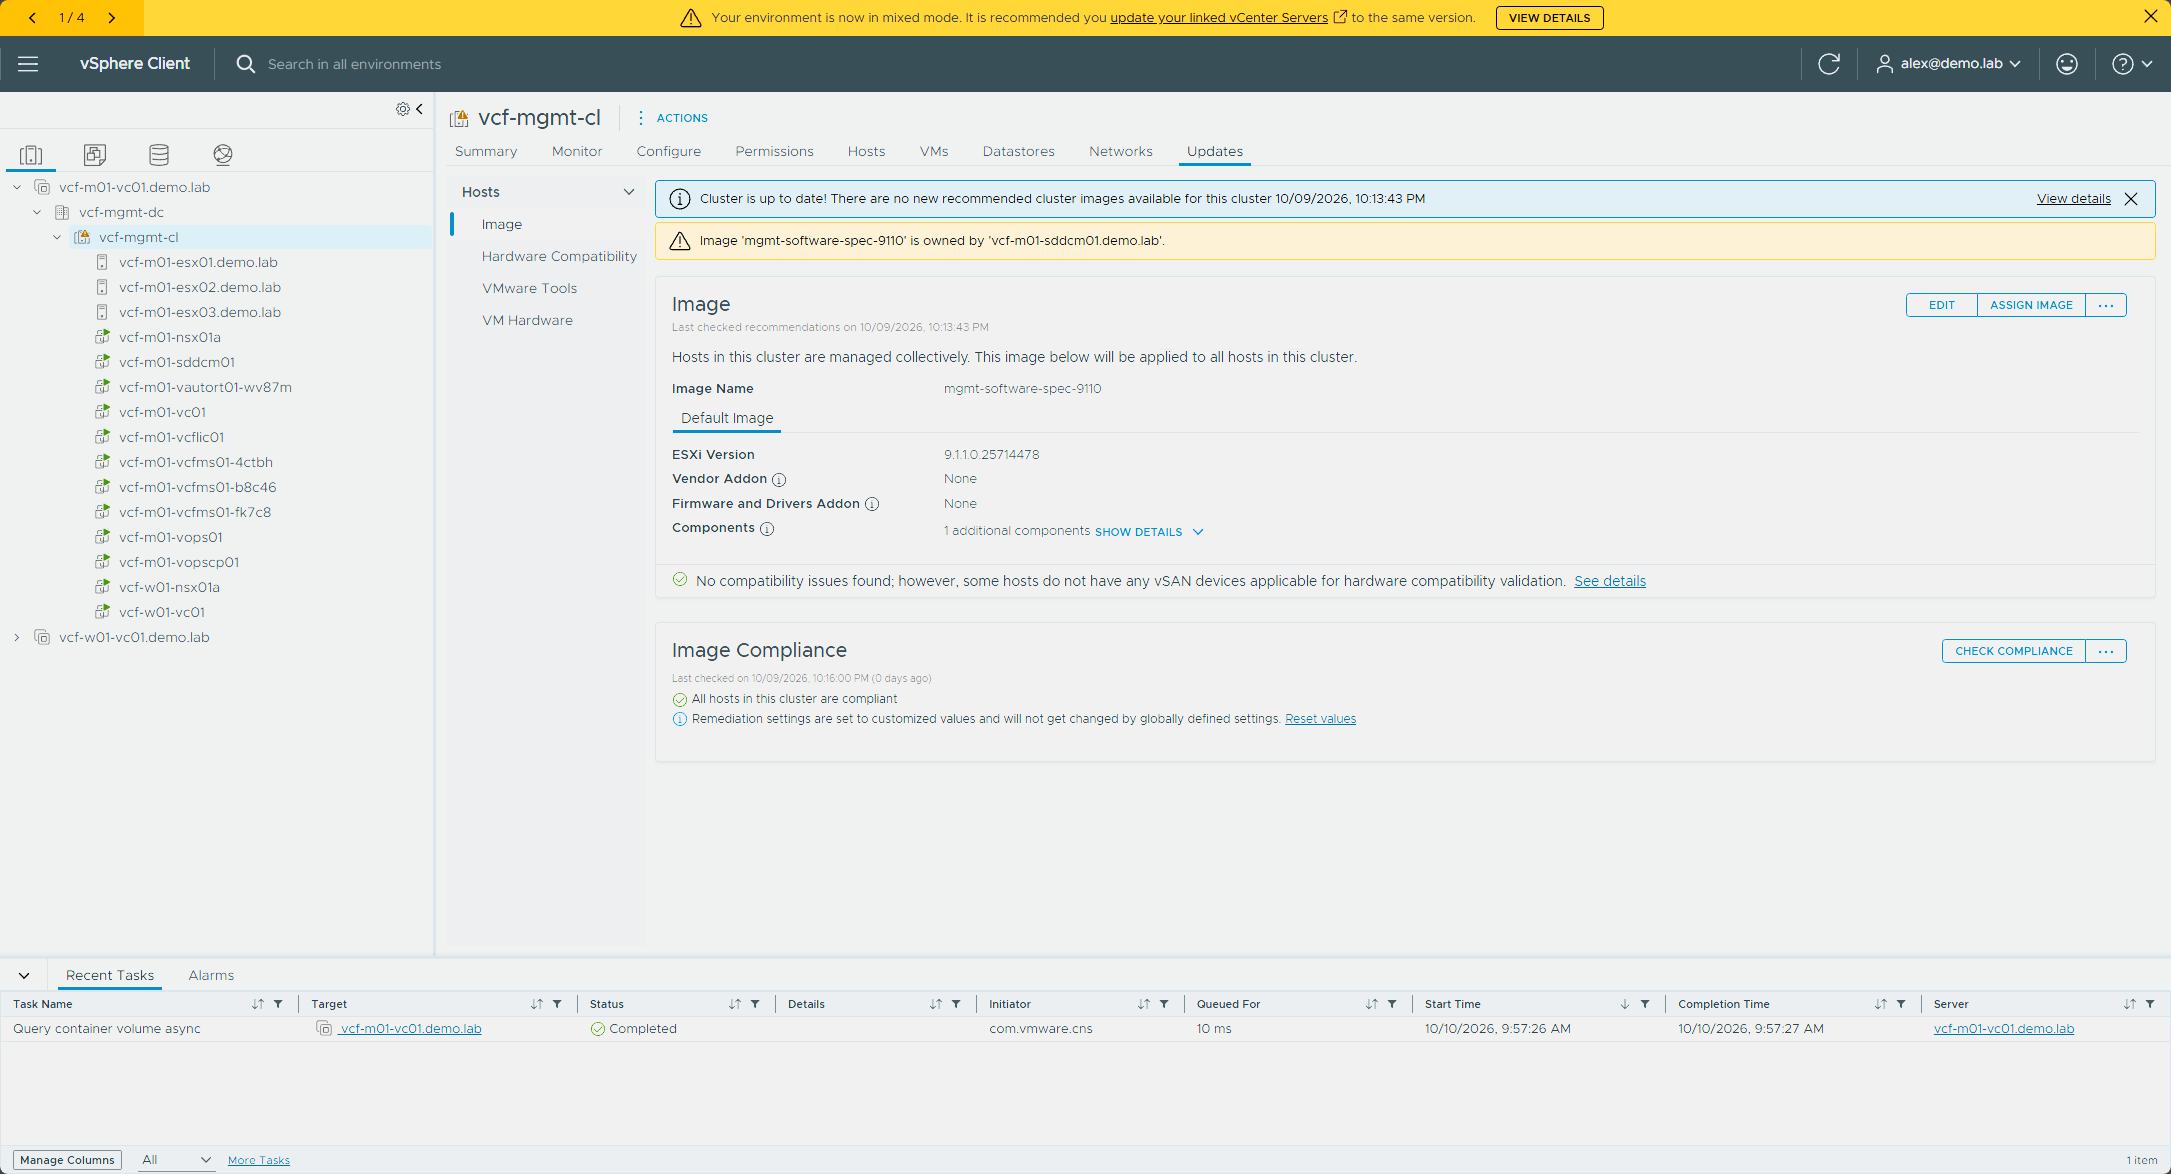Expand the vcf-w01-vc01.demo.lab tree node
The height and width of the screenshot is (1174, 2171).
click(17, 637)
